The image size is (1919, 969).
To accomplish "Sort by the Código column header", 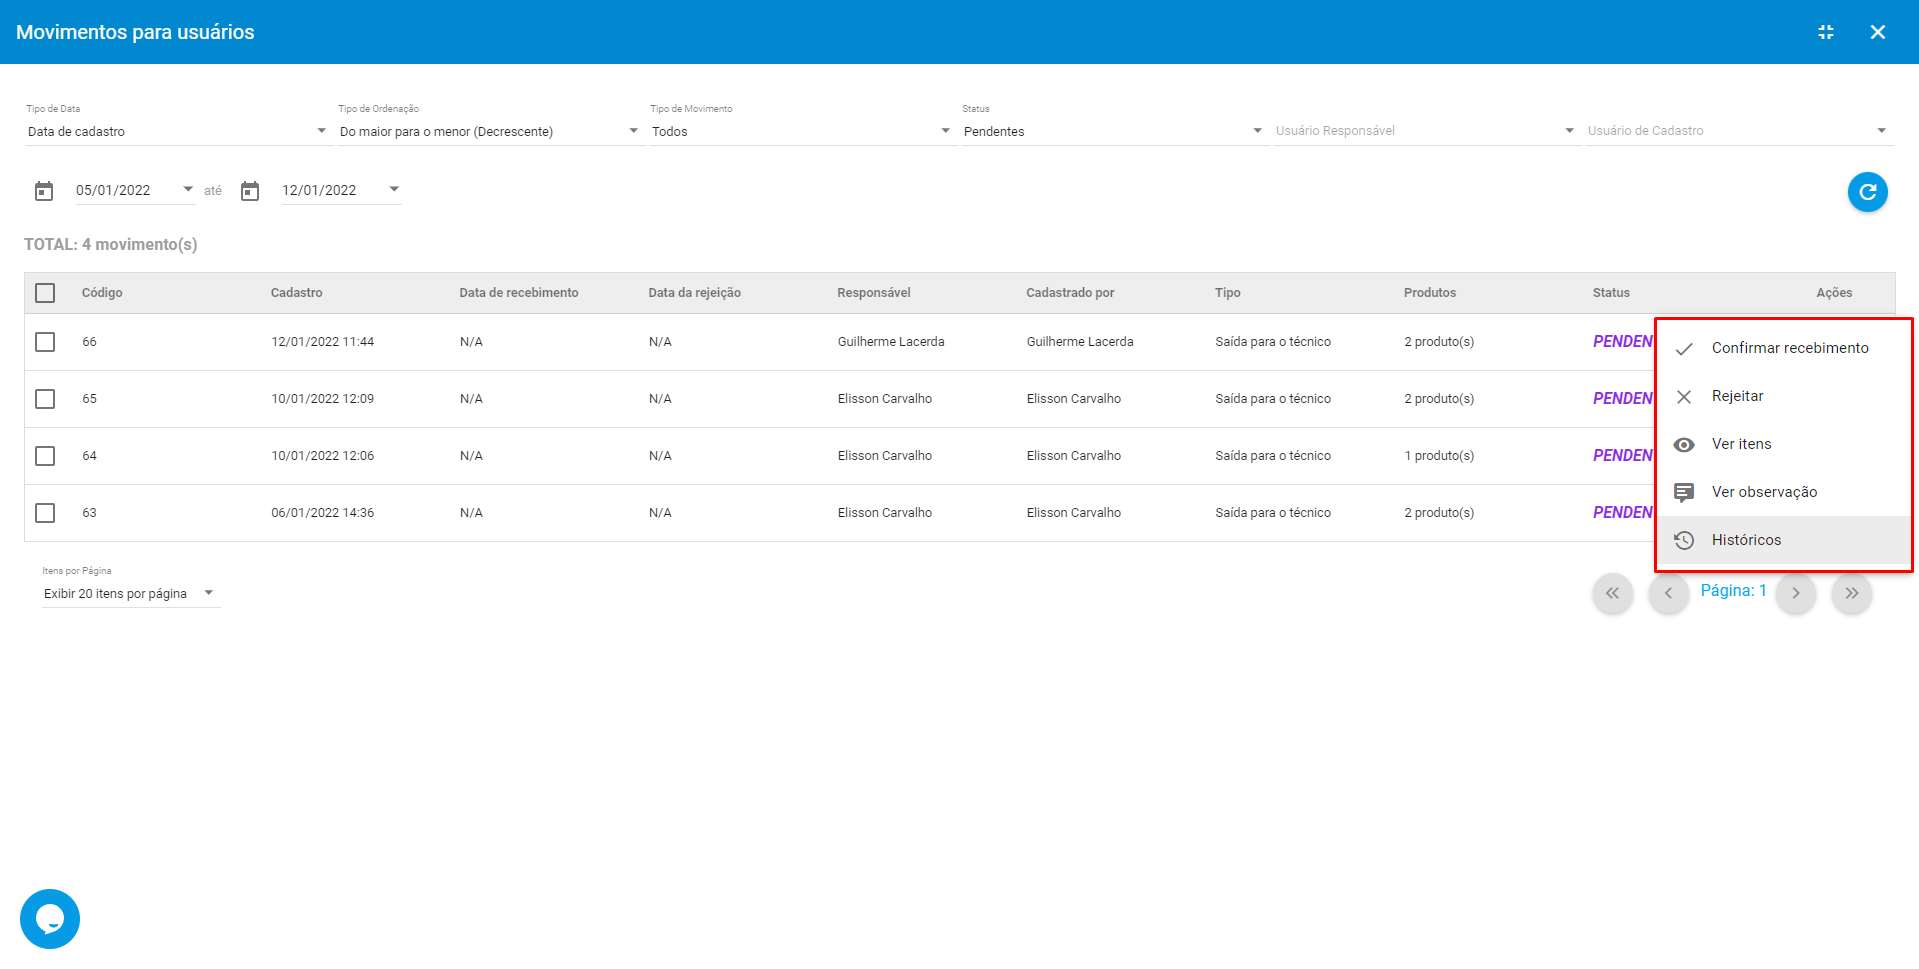I will pos(102,293).
